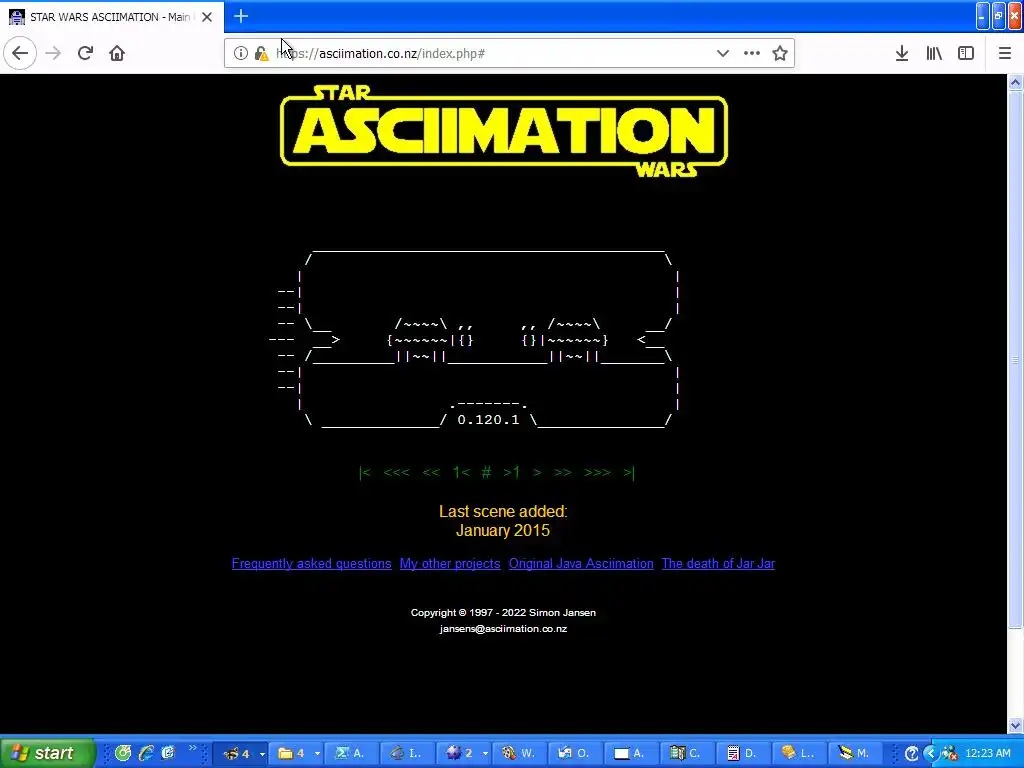Click the system tray clock 12:23 AM
Screen dimensions: 1024x768
pos(987,753)
